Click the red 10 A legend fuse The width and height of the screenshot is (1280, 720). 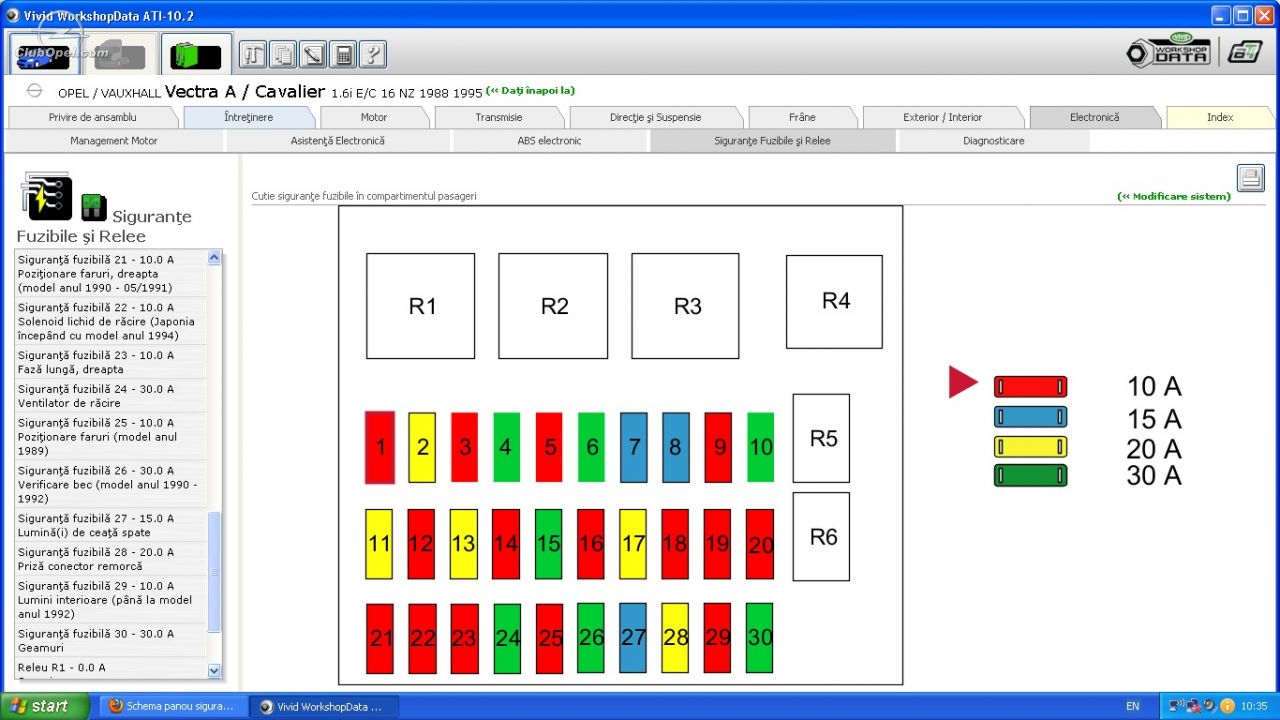click(x=1030, y=387)
